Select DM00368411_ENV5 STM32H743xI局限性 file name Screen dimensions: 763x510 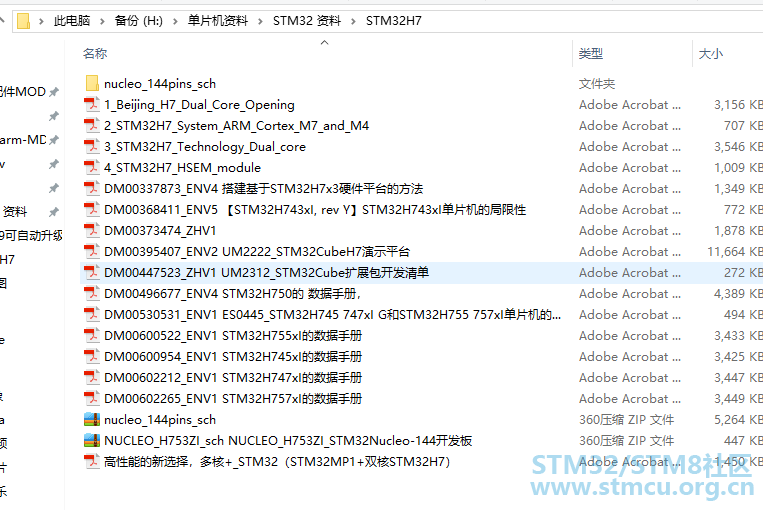point(315,209)
